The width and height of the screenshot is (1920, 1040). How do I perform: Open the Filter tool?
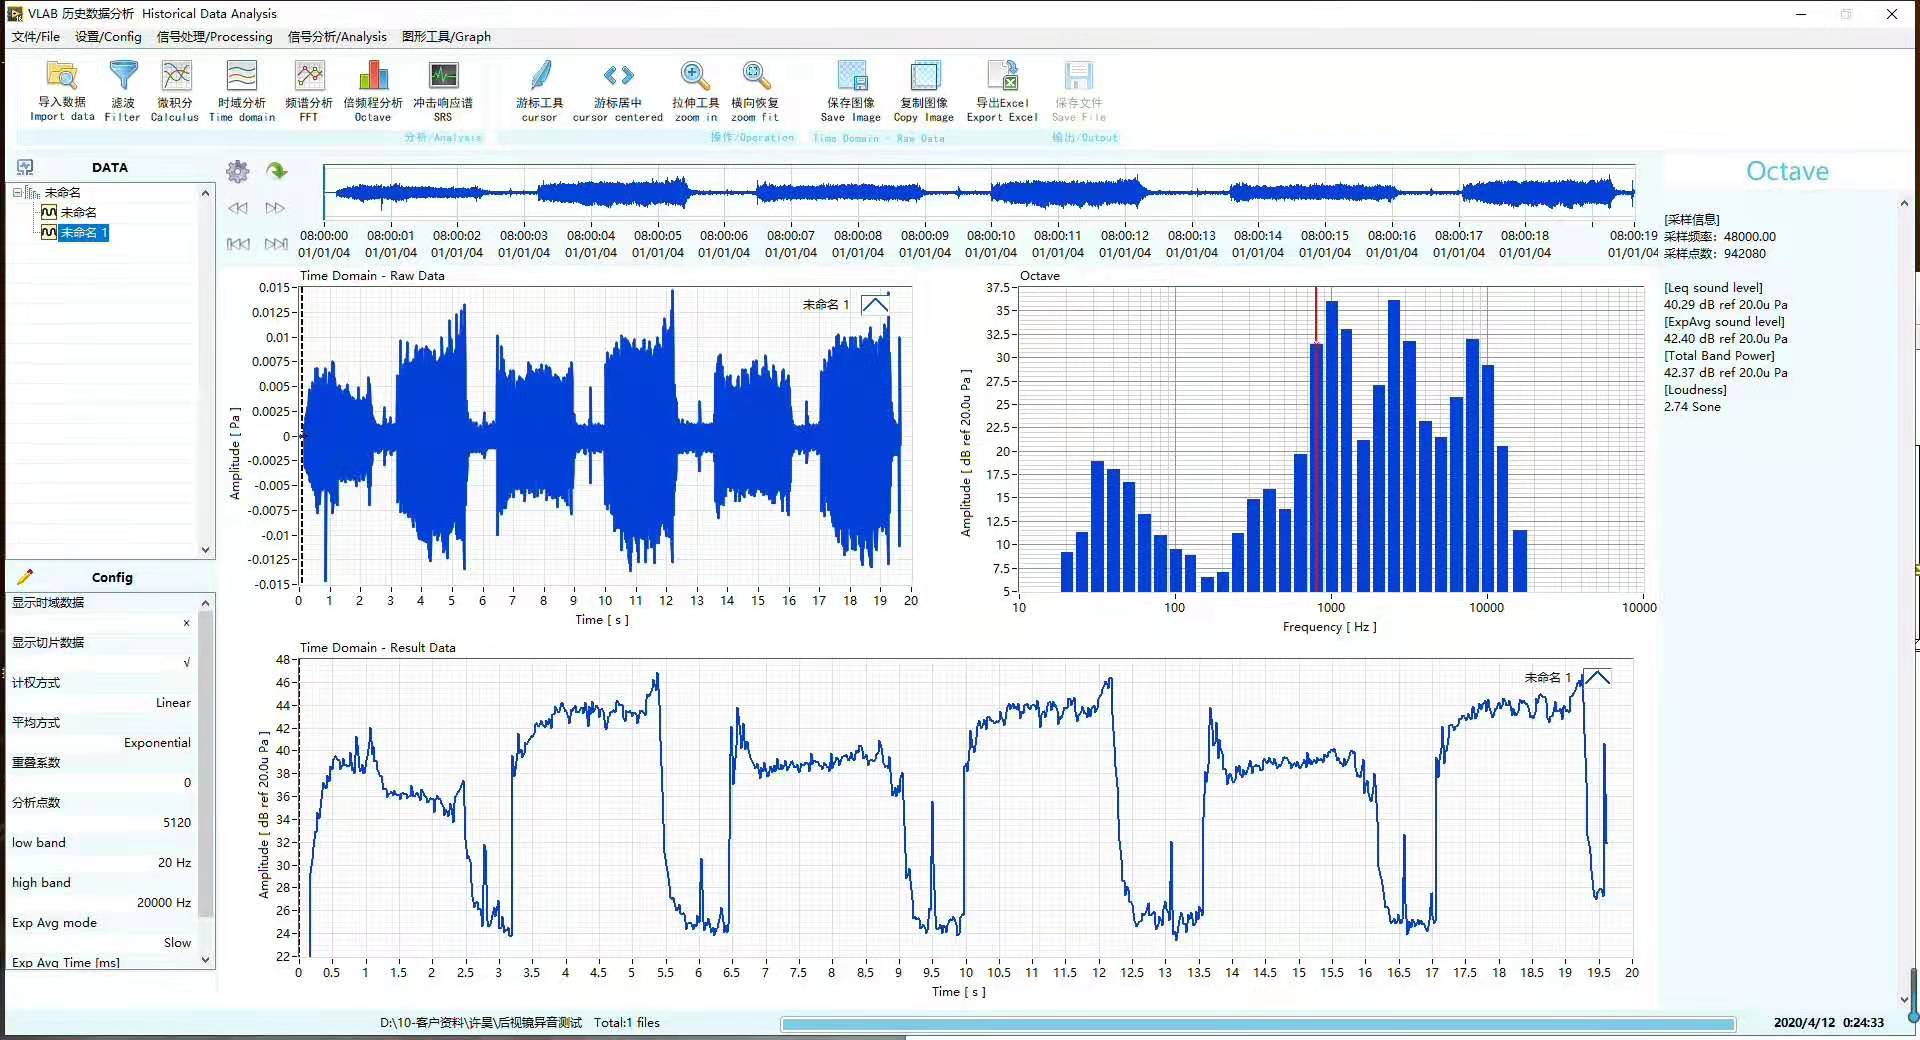123,90
